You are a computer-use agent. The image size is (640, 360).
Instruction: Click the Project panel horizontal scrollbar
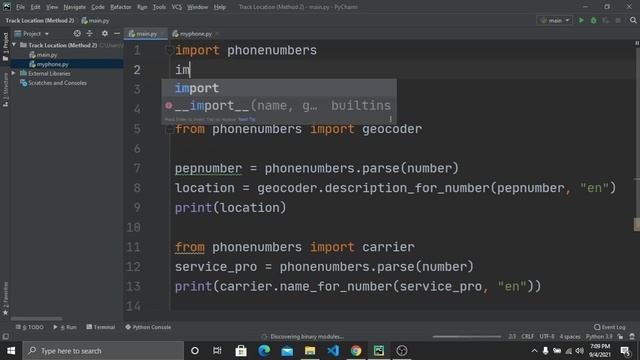[37, 319]
